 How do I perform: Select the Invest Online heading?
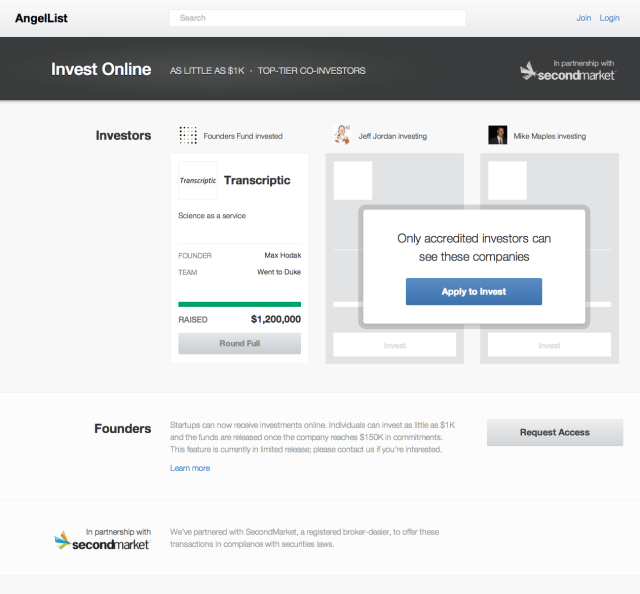pyautogui.click(x=101, y=69)
